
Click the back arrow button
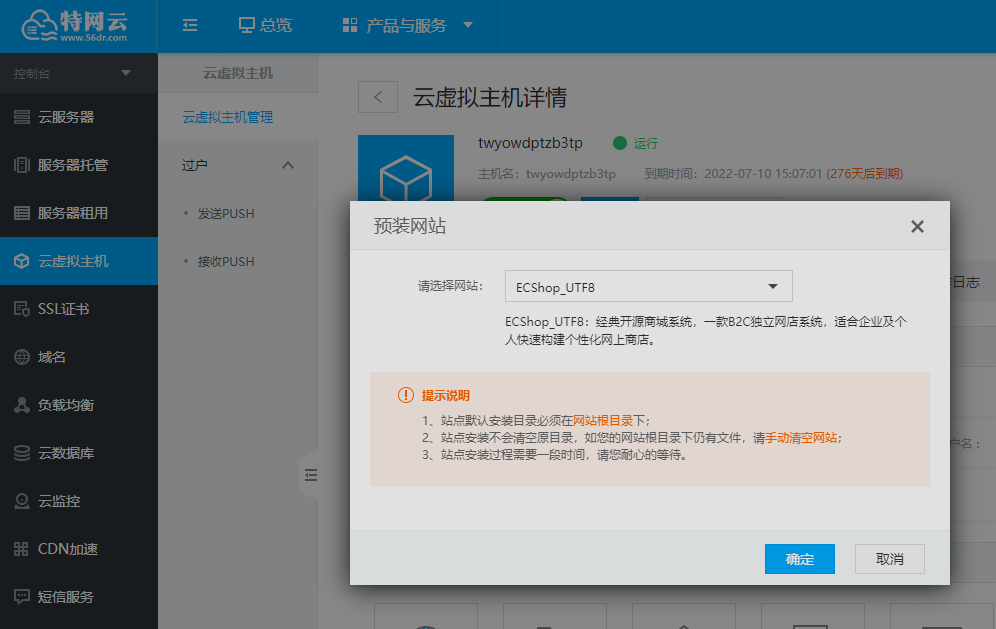(x=378, y=97)
